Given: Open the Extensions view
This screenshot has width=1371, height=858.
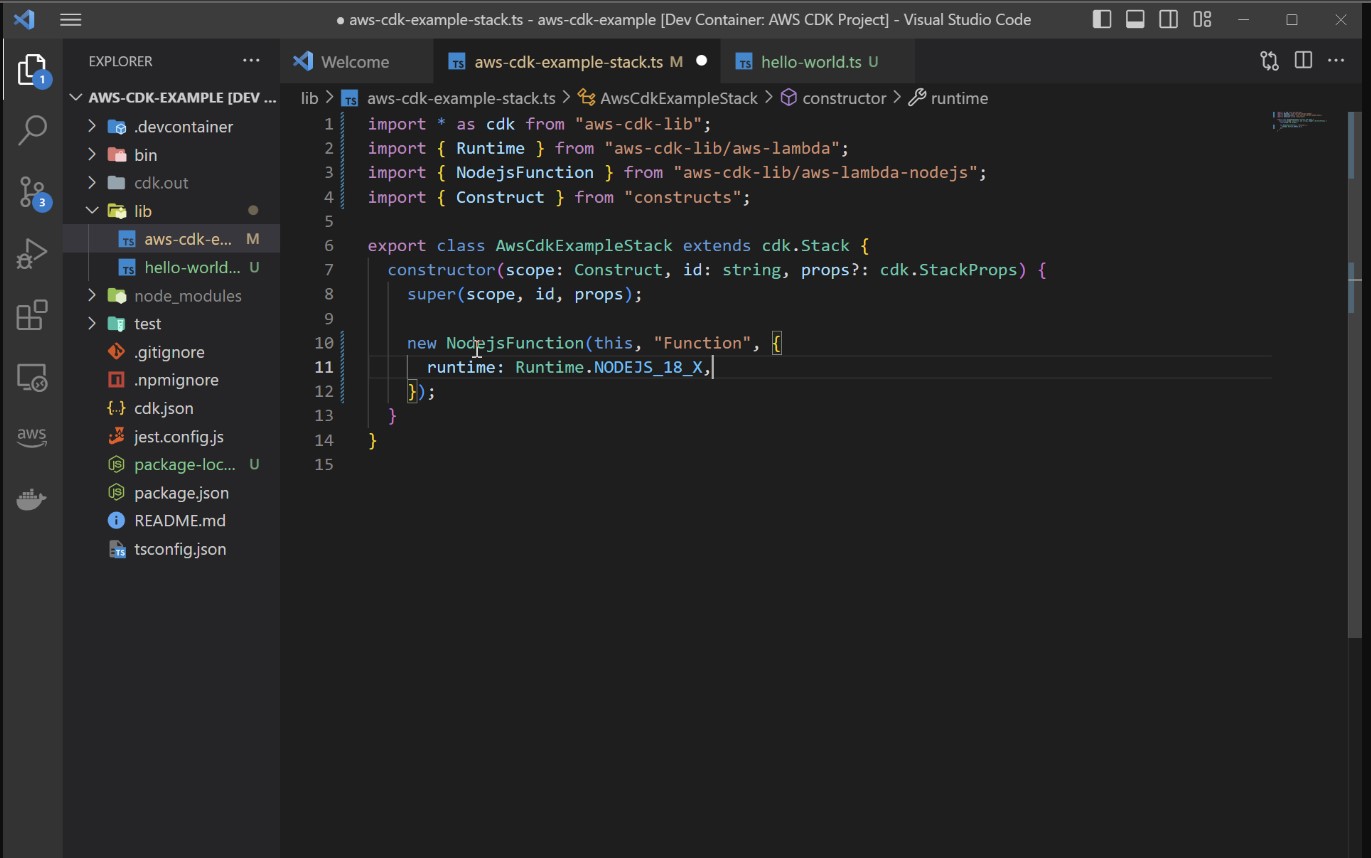Looking at the screenshot, I should pos(32,315).
